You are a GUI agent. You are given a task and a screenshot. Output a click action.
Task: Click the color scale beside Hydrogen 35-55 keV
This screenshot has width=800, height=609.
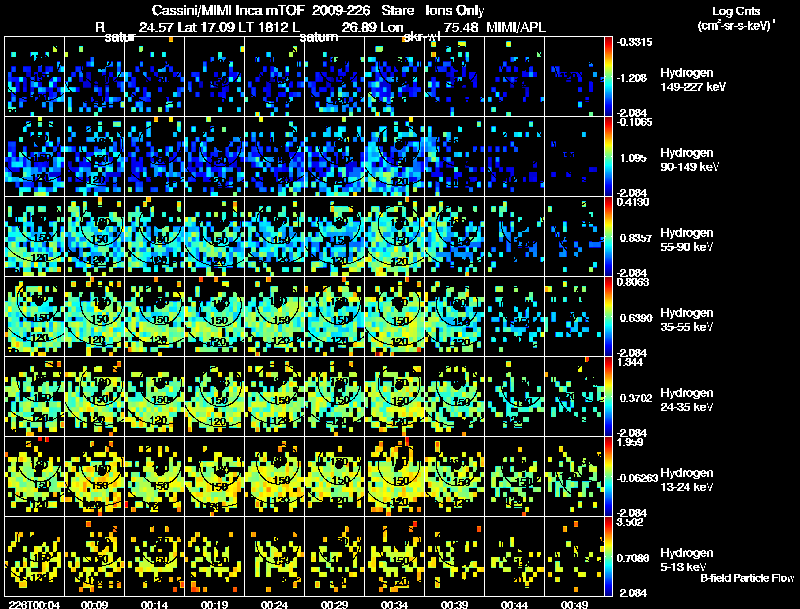tap(608, 317)
